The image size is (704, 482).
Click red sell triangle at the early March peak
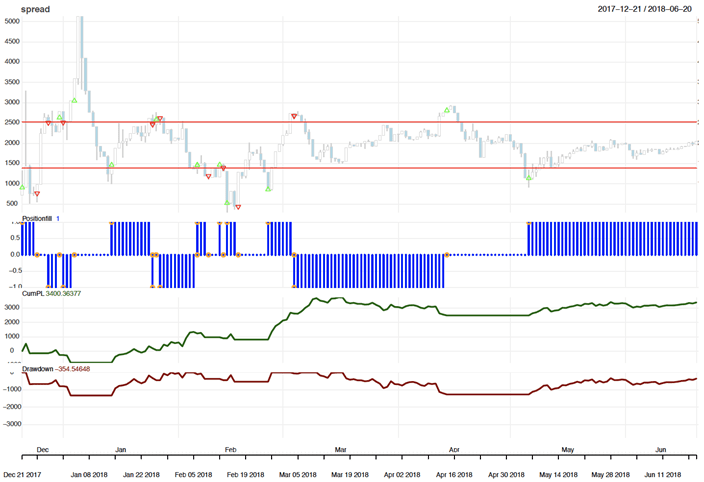[x=294, y=116]
